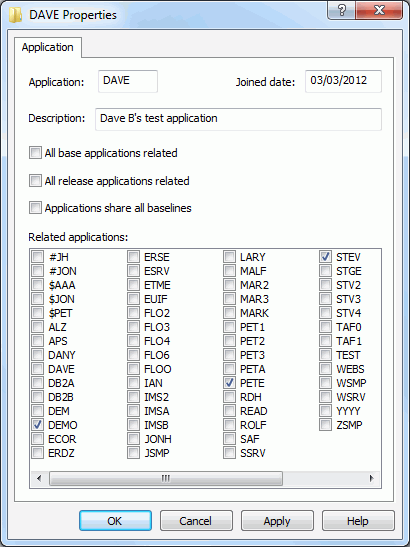The height and width of the screenshot is (547, 410).
Task: Click the DAVE Properties folder icon
Action: (x=15, y=15)
